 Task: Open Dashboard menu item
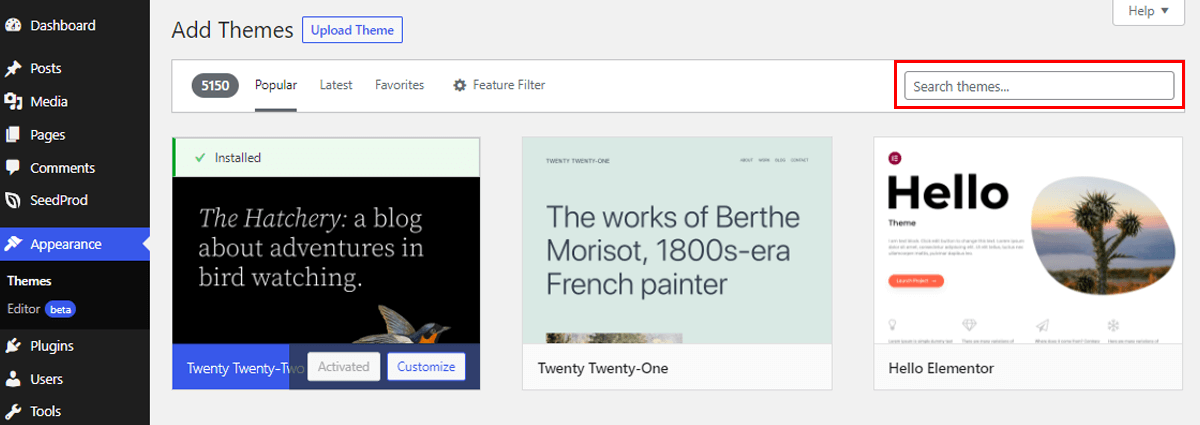[x=75, y=26]
